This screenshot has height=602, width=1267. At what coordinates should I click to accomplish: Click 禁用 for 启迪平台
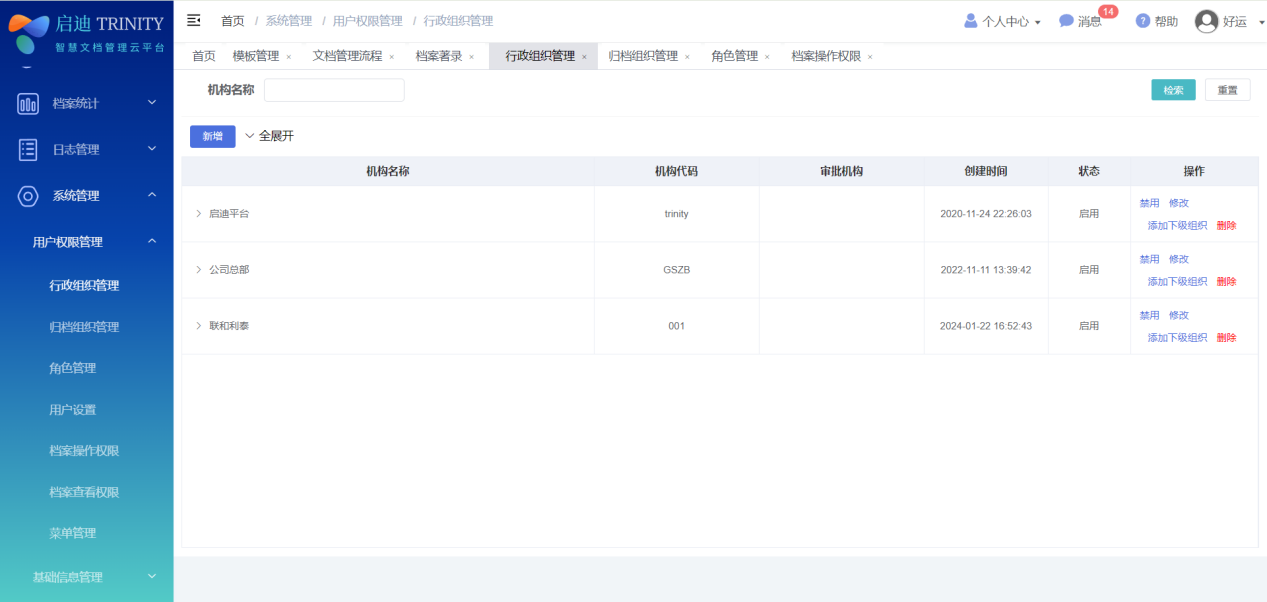(1149, 203)
